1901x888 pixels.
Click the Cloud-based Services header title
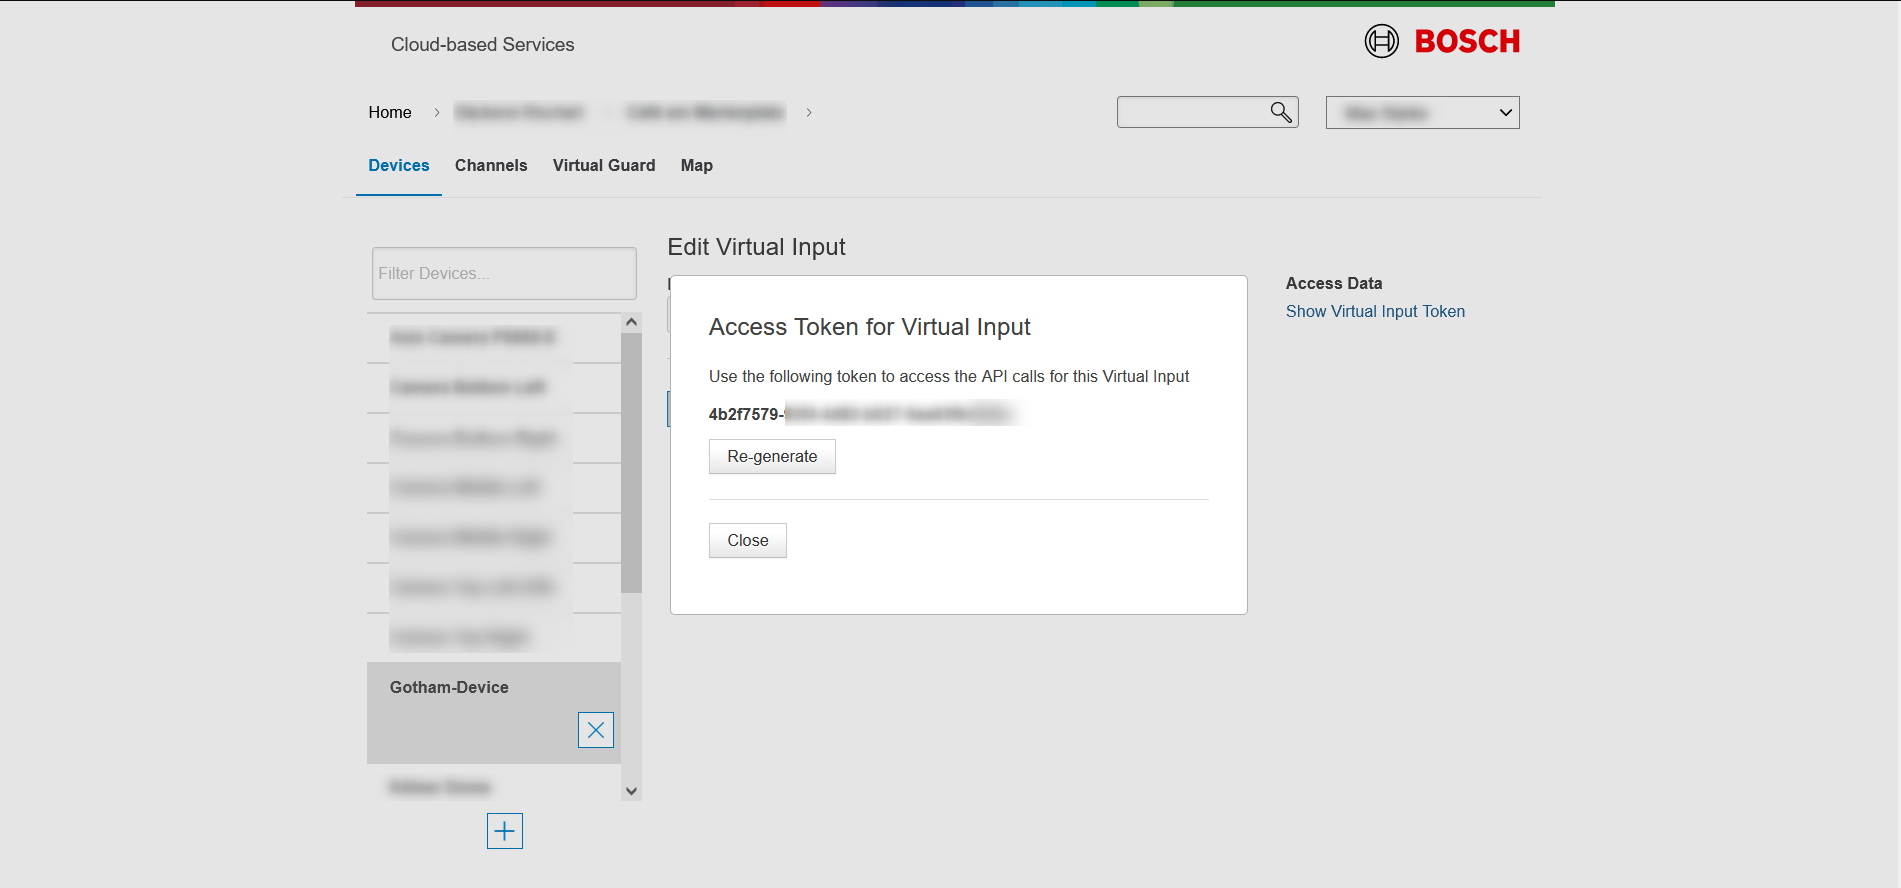pyautogui.click(x=482, y=45)
